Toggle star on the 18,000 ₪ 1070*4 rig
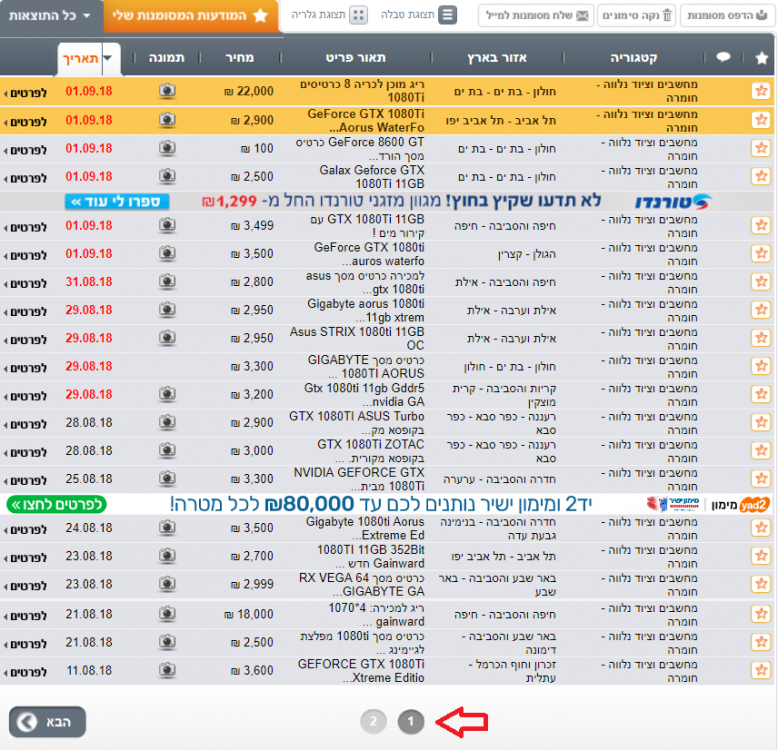The height and width of the screenshot is (750, 778). (761, 614)
